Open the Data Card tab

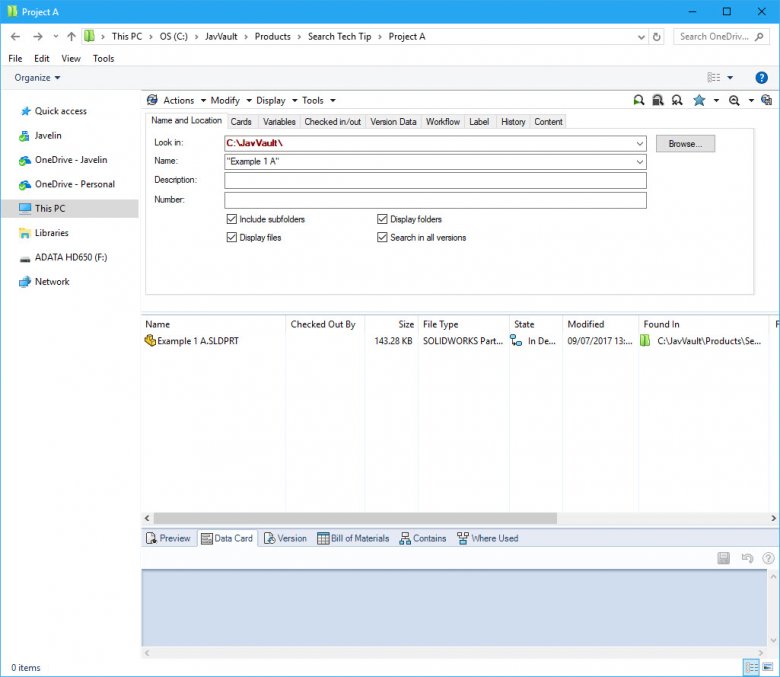[x=227, y=538]
